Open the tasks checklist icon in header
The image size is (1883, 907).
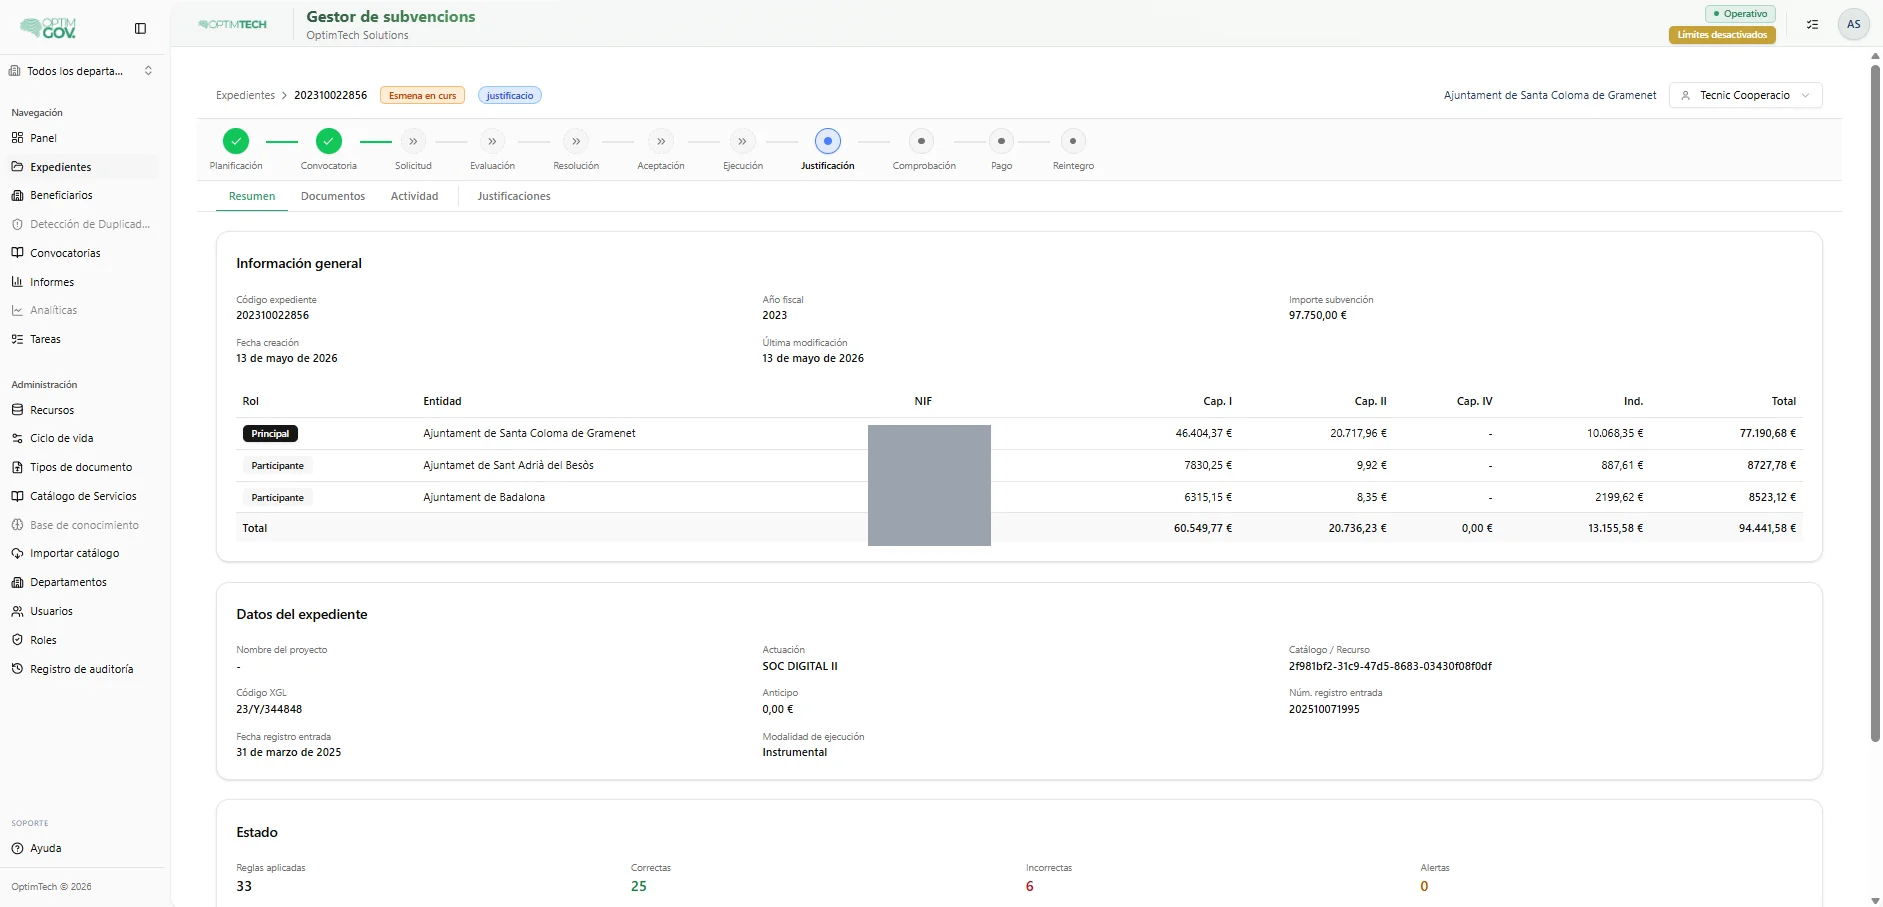coord(1812,24)
